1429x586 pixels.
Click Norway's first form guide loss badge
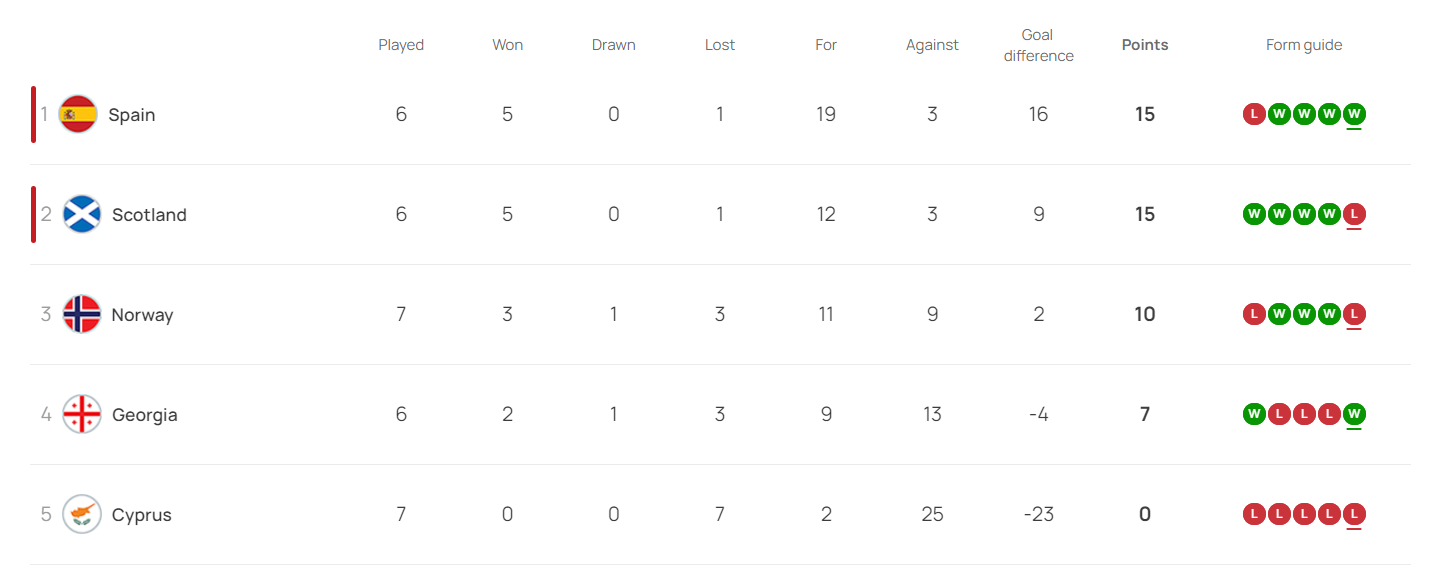1254,314
